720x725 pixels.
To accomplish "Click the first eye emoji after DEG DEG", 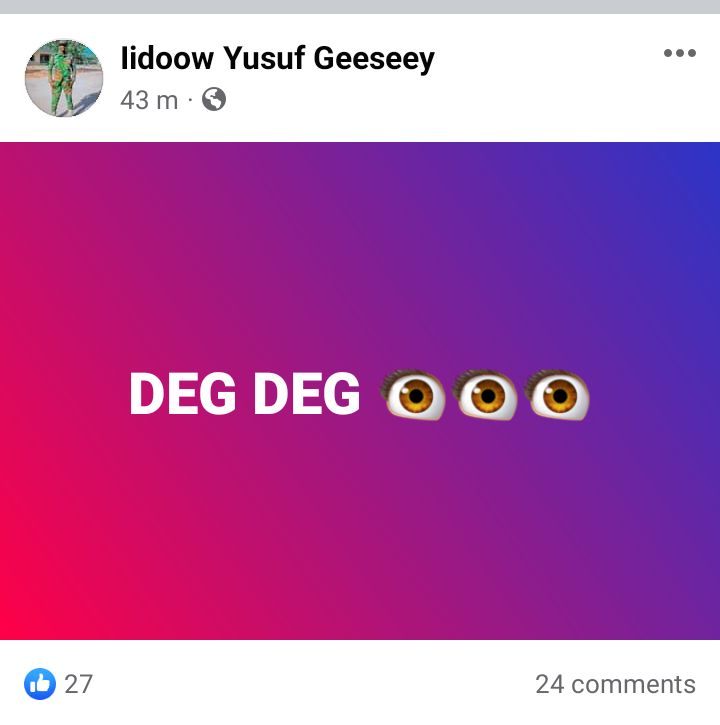I will point(412,394).
